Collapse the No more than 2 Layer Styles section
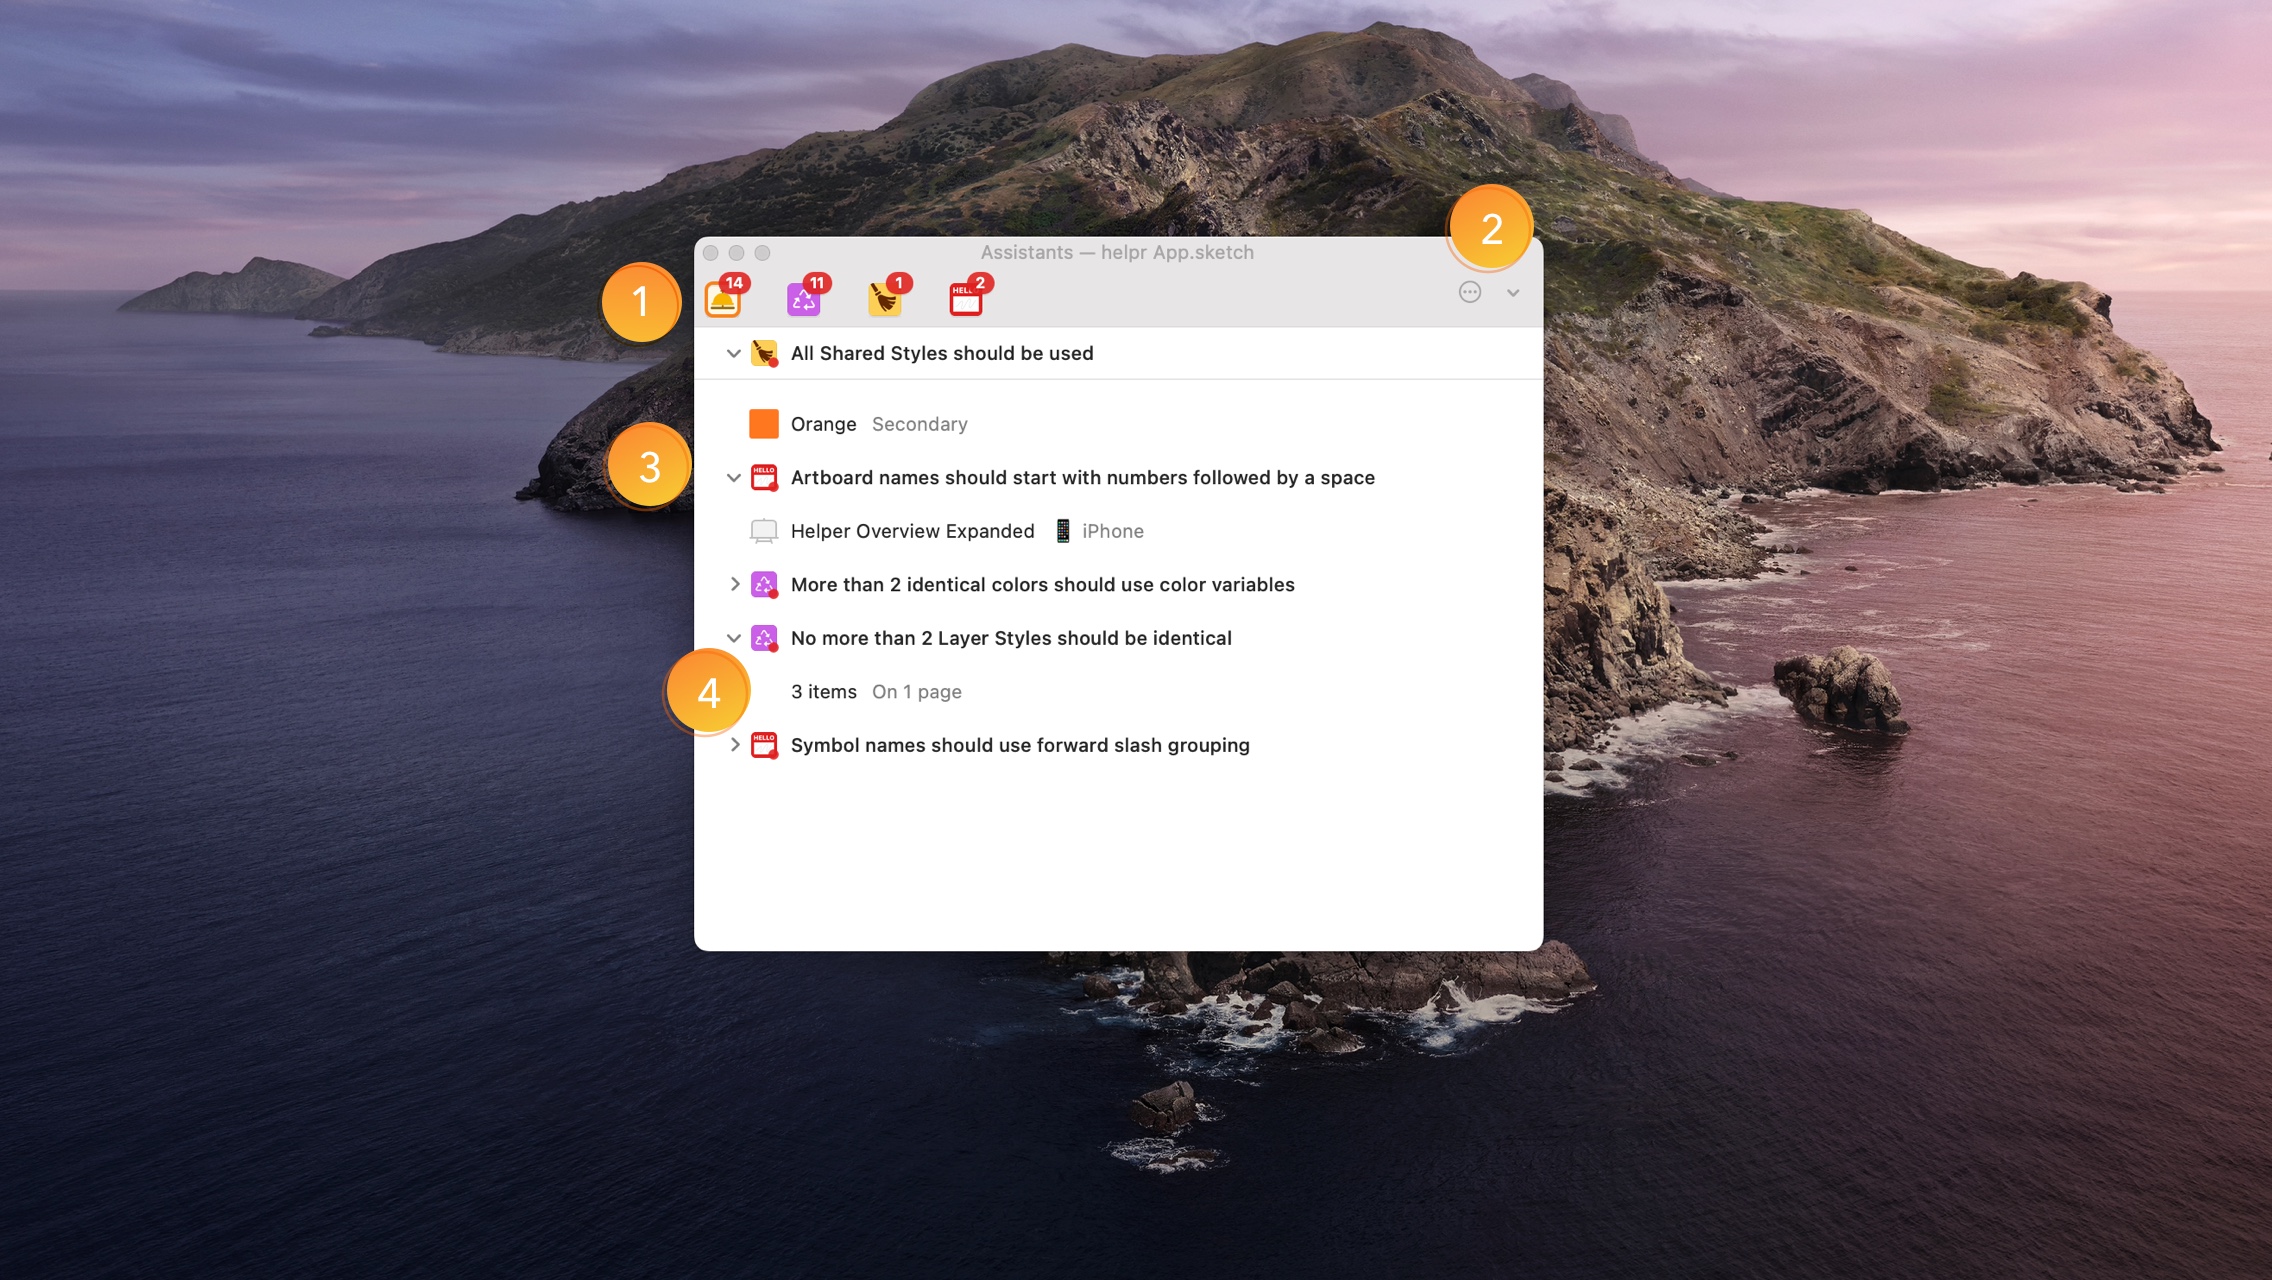This screenshot has height=1280, width=2272. click(732, 637)
